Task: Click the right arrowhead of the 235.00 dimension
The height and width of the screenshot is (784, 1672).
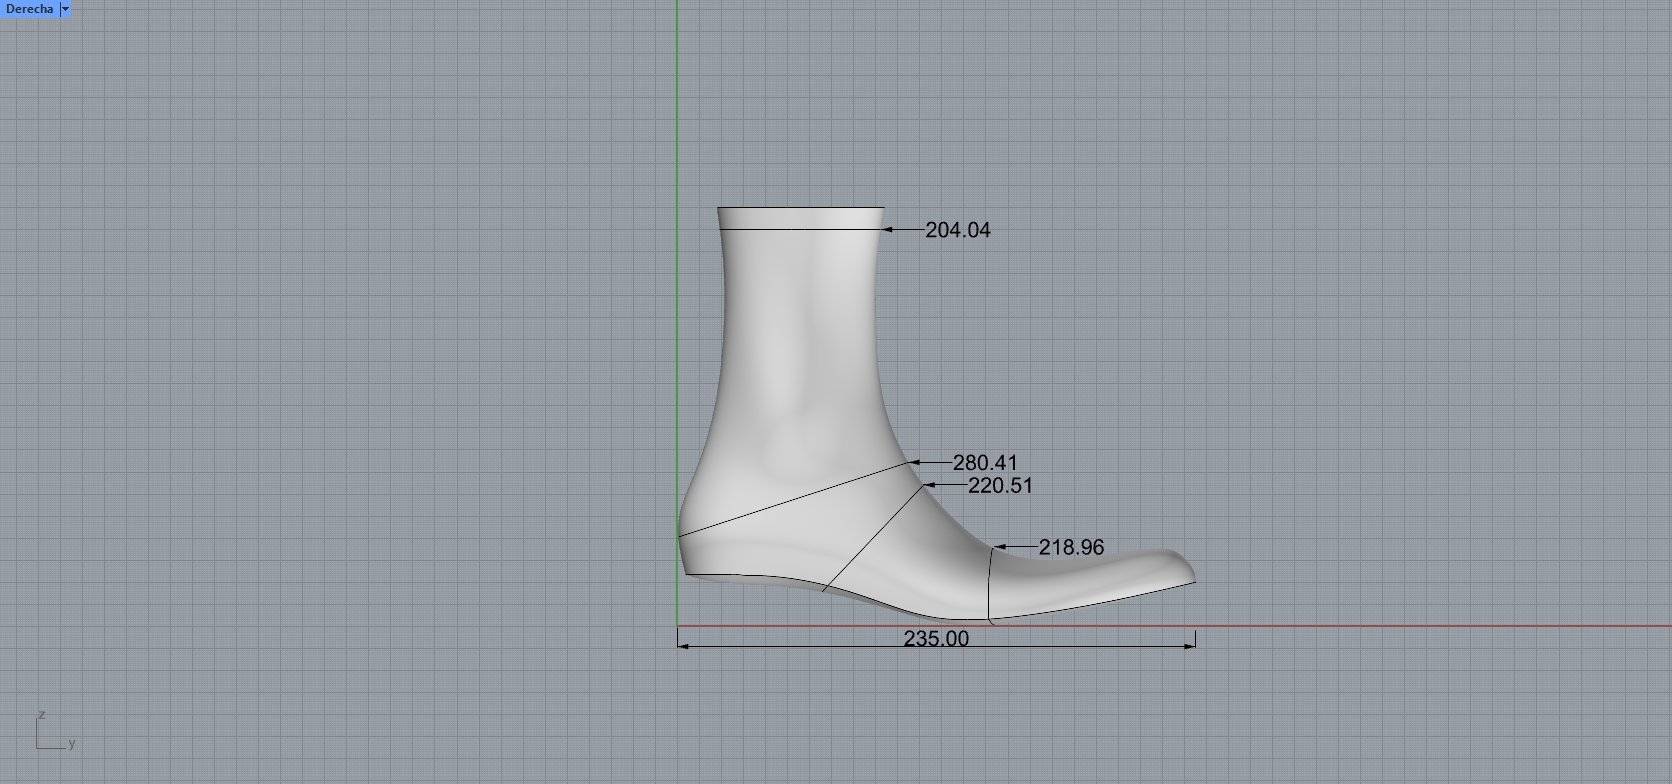Action: (1190, 646)
